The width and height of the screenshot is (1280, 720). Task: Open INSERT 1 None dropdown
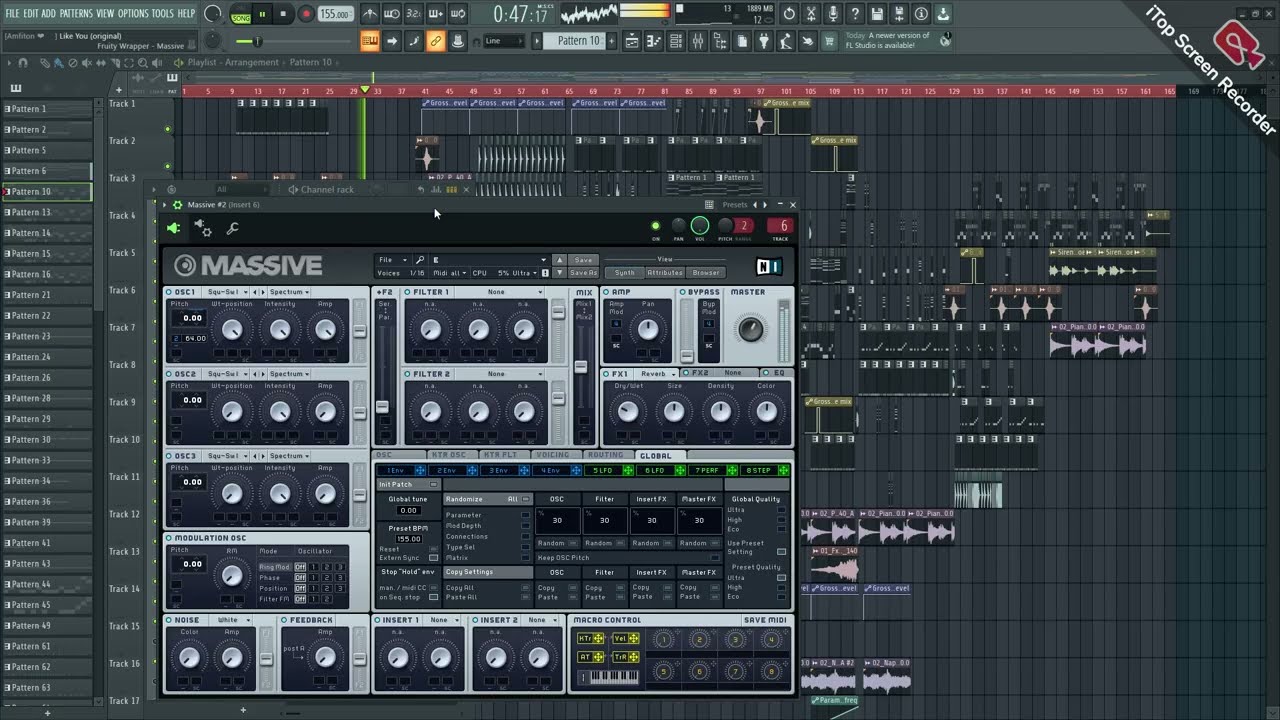tap(442, 620)
